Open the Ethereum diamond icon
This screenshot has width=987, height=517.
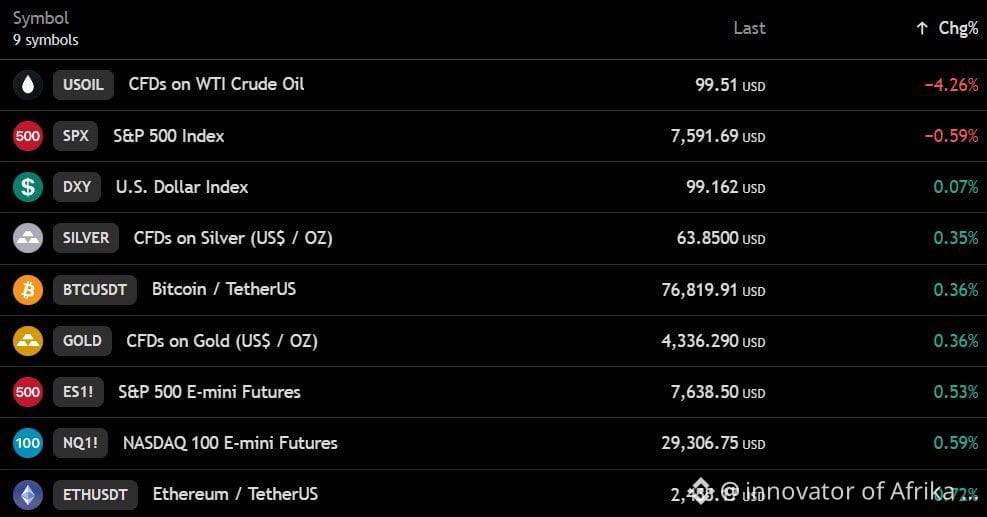[x=28, y=494]
